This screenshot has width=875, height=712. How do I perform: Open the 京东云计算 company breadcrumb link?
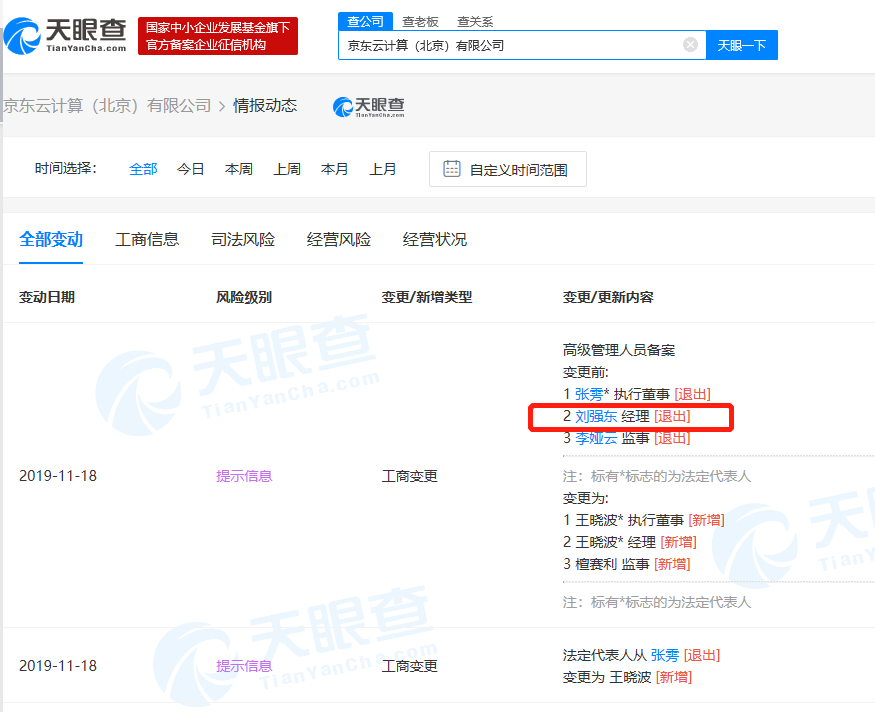pyautogui.click(x=106, y=106)
